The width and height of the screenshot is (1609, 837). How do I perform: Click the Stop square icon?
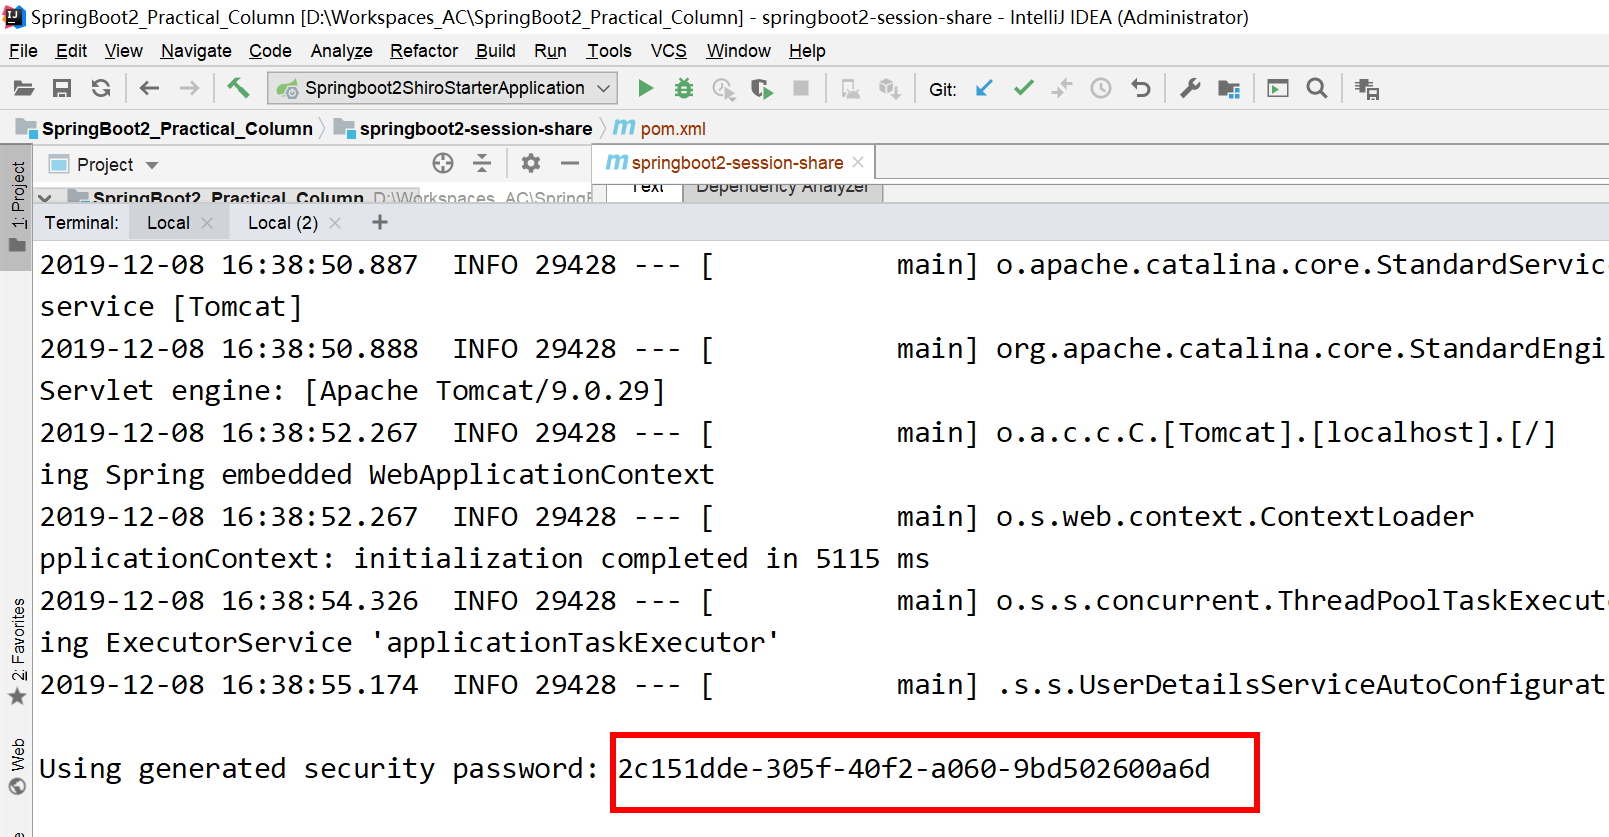(x=801, y=89)
